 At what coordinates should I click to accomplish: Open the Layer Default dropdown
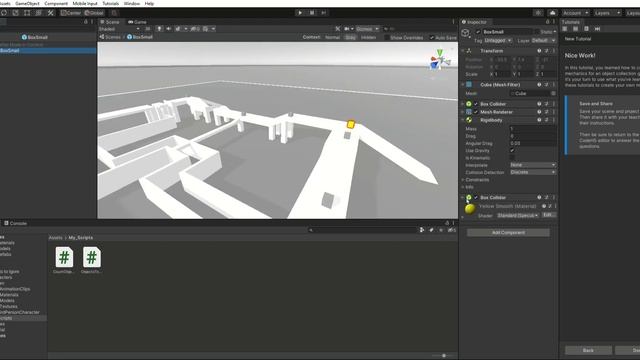(x=543, y=40)
